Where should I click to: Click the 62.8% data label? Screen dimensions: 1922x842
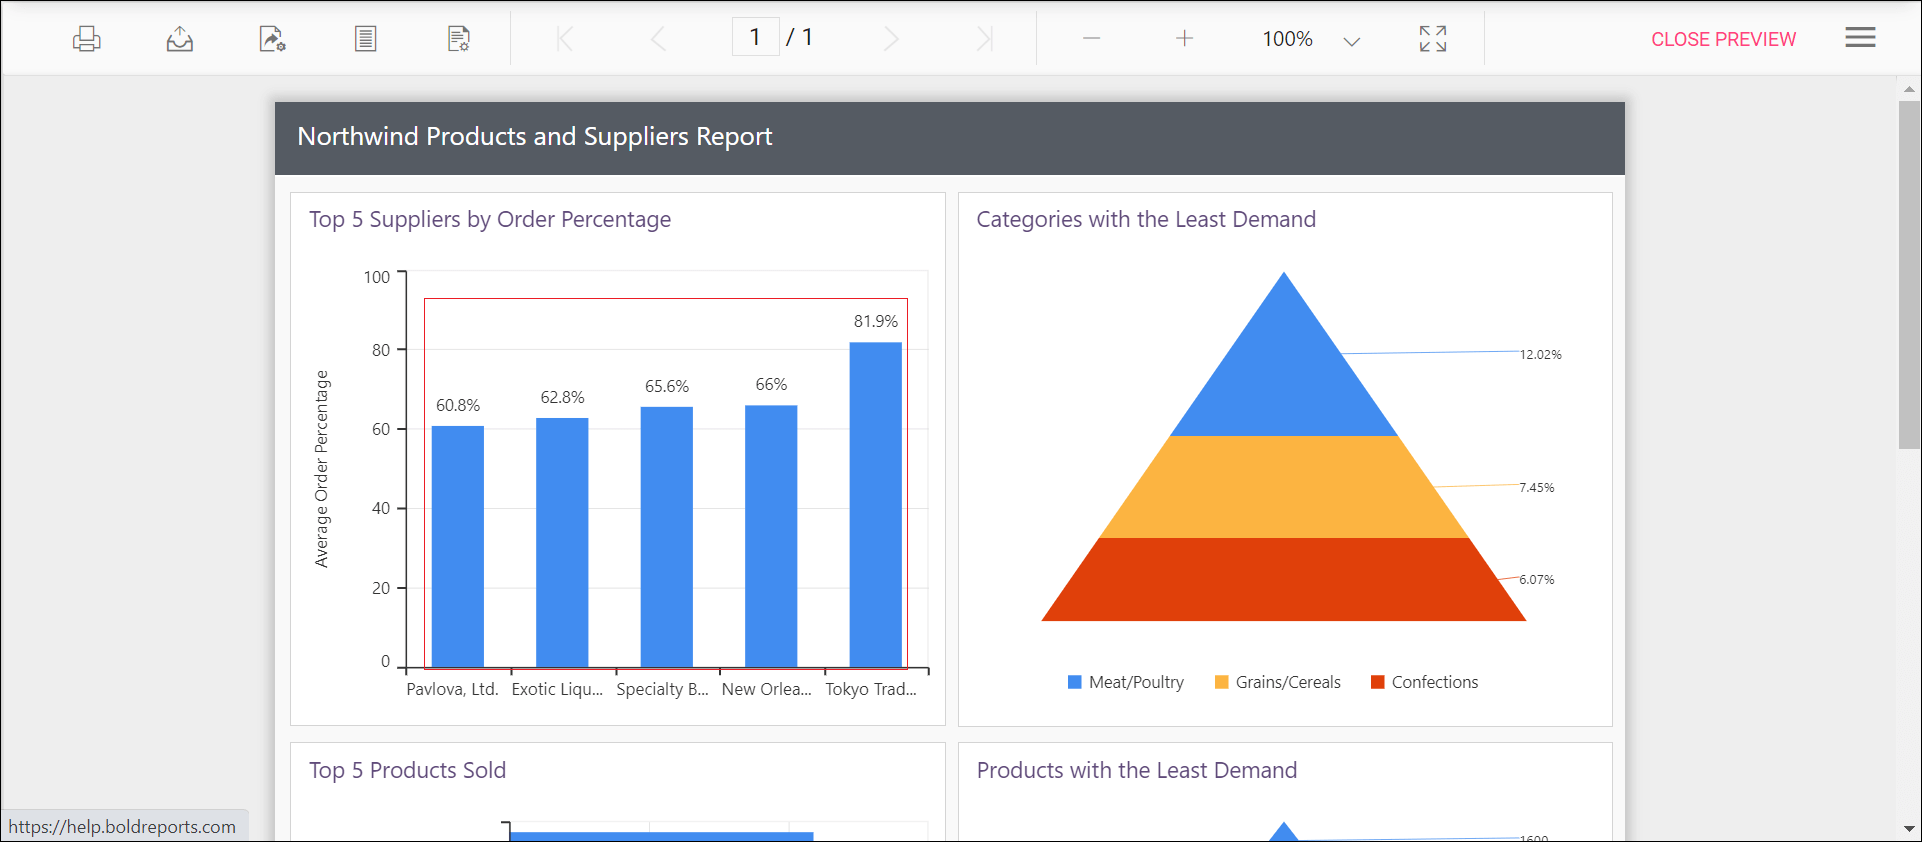click(x=562, y=397)
